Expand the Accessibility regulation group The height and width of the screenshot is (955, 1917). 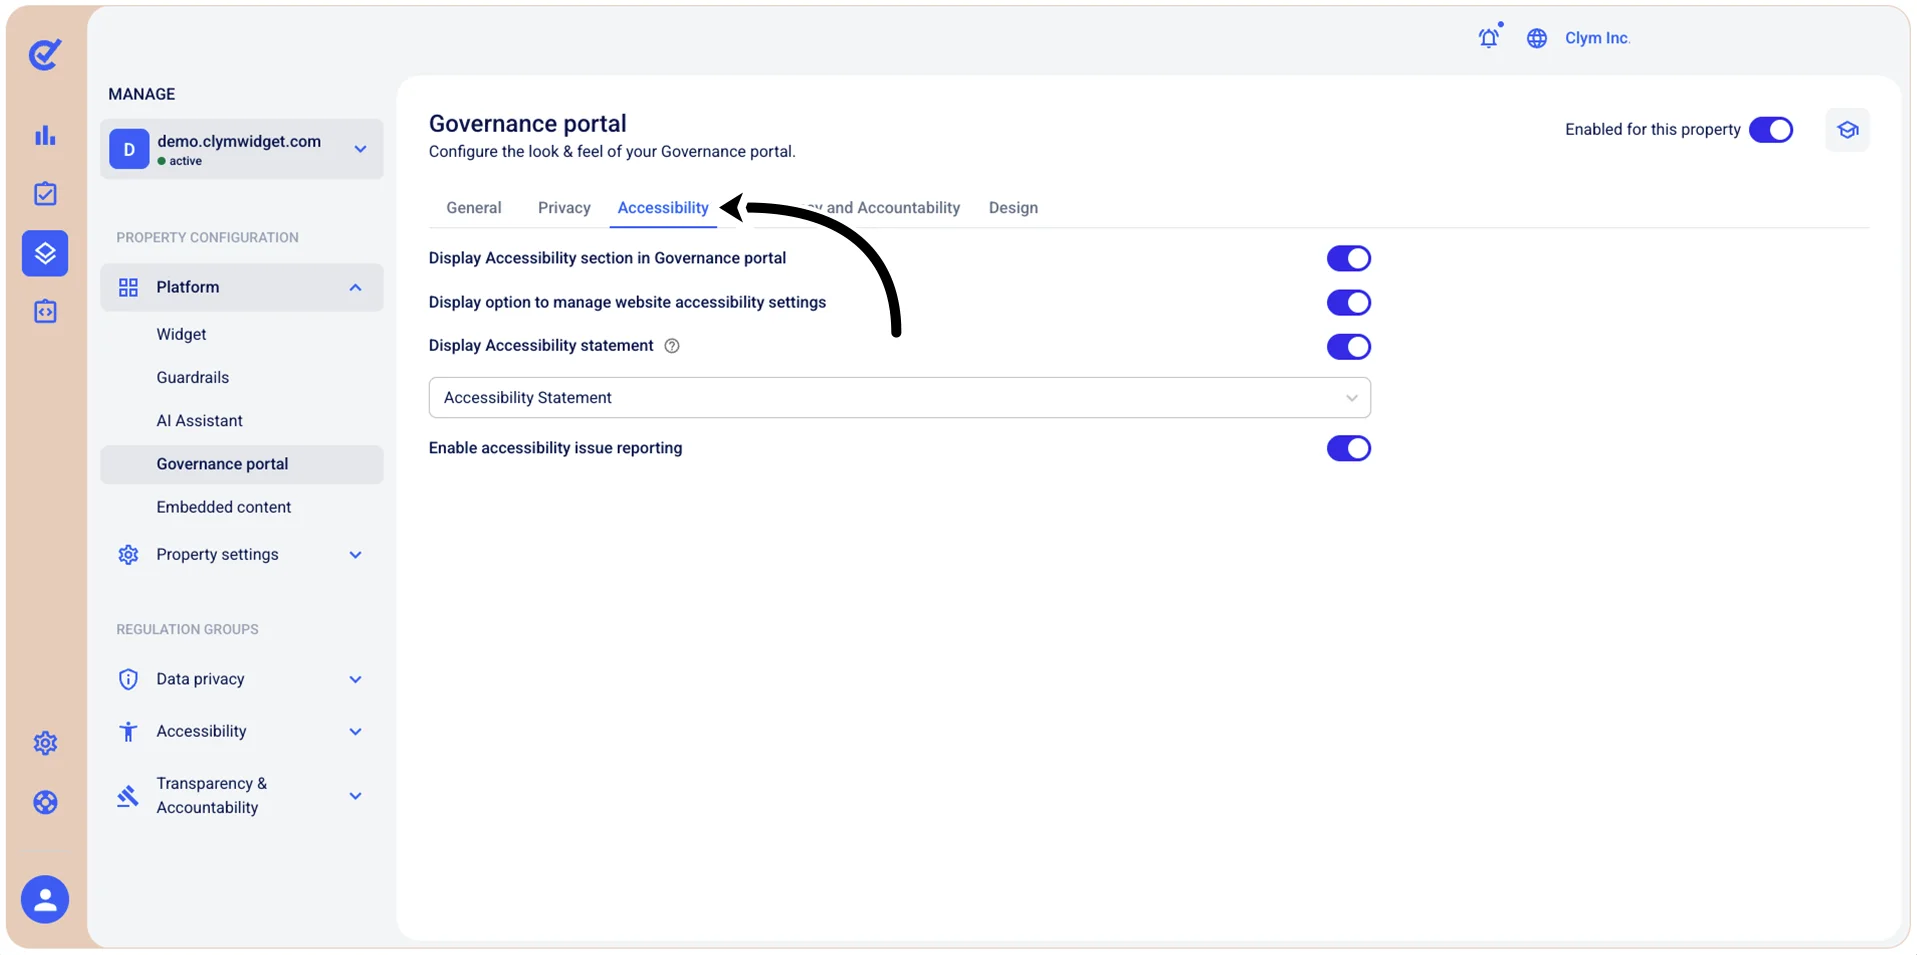(355, 732)
